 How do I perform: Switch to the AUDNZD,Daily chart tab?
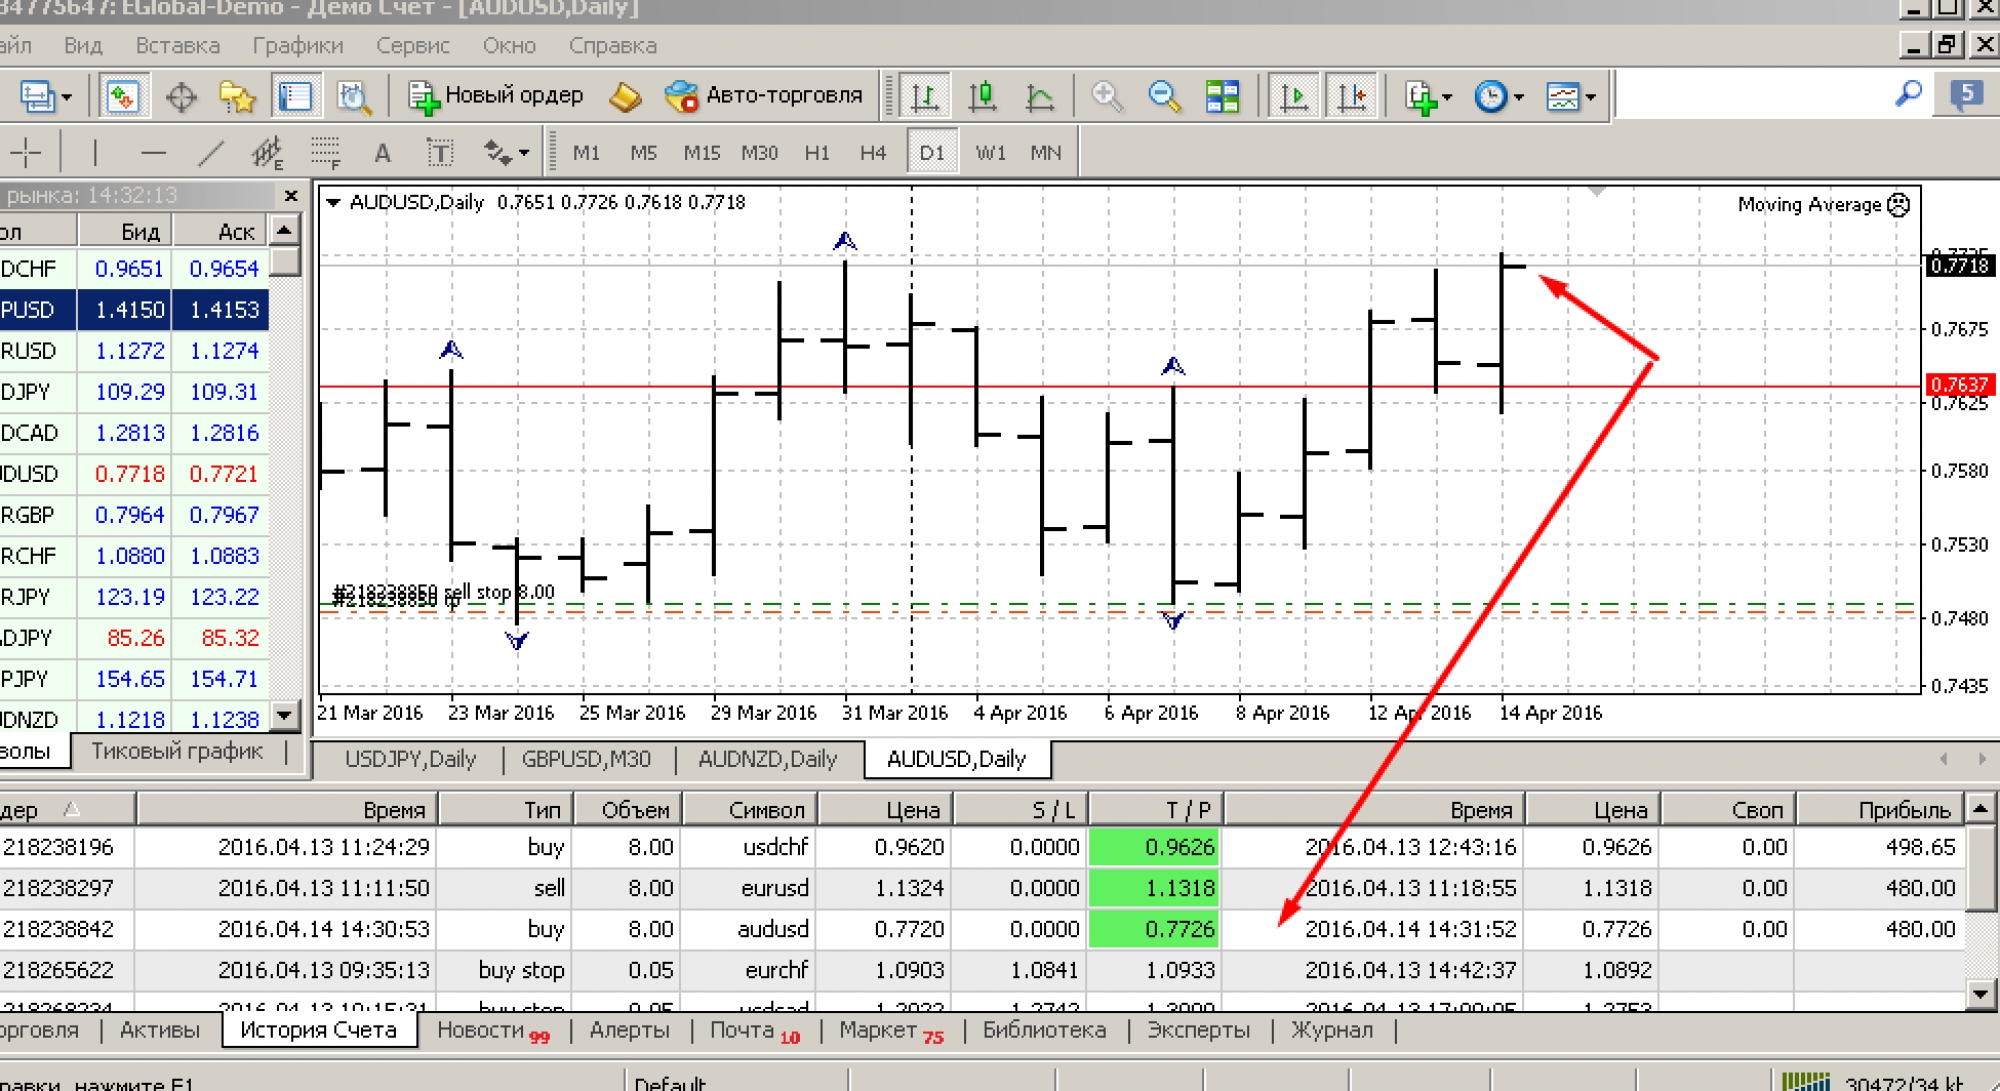point(767,759)
